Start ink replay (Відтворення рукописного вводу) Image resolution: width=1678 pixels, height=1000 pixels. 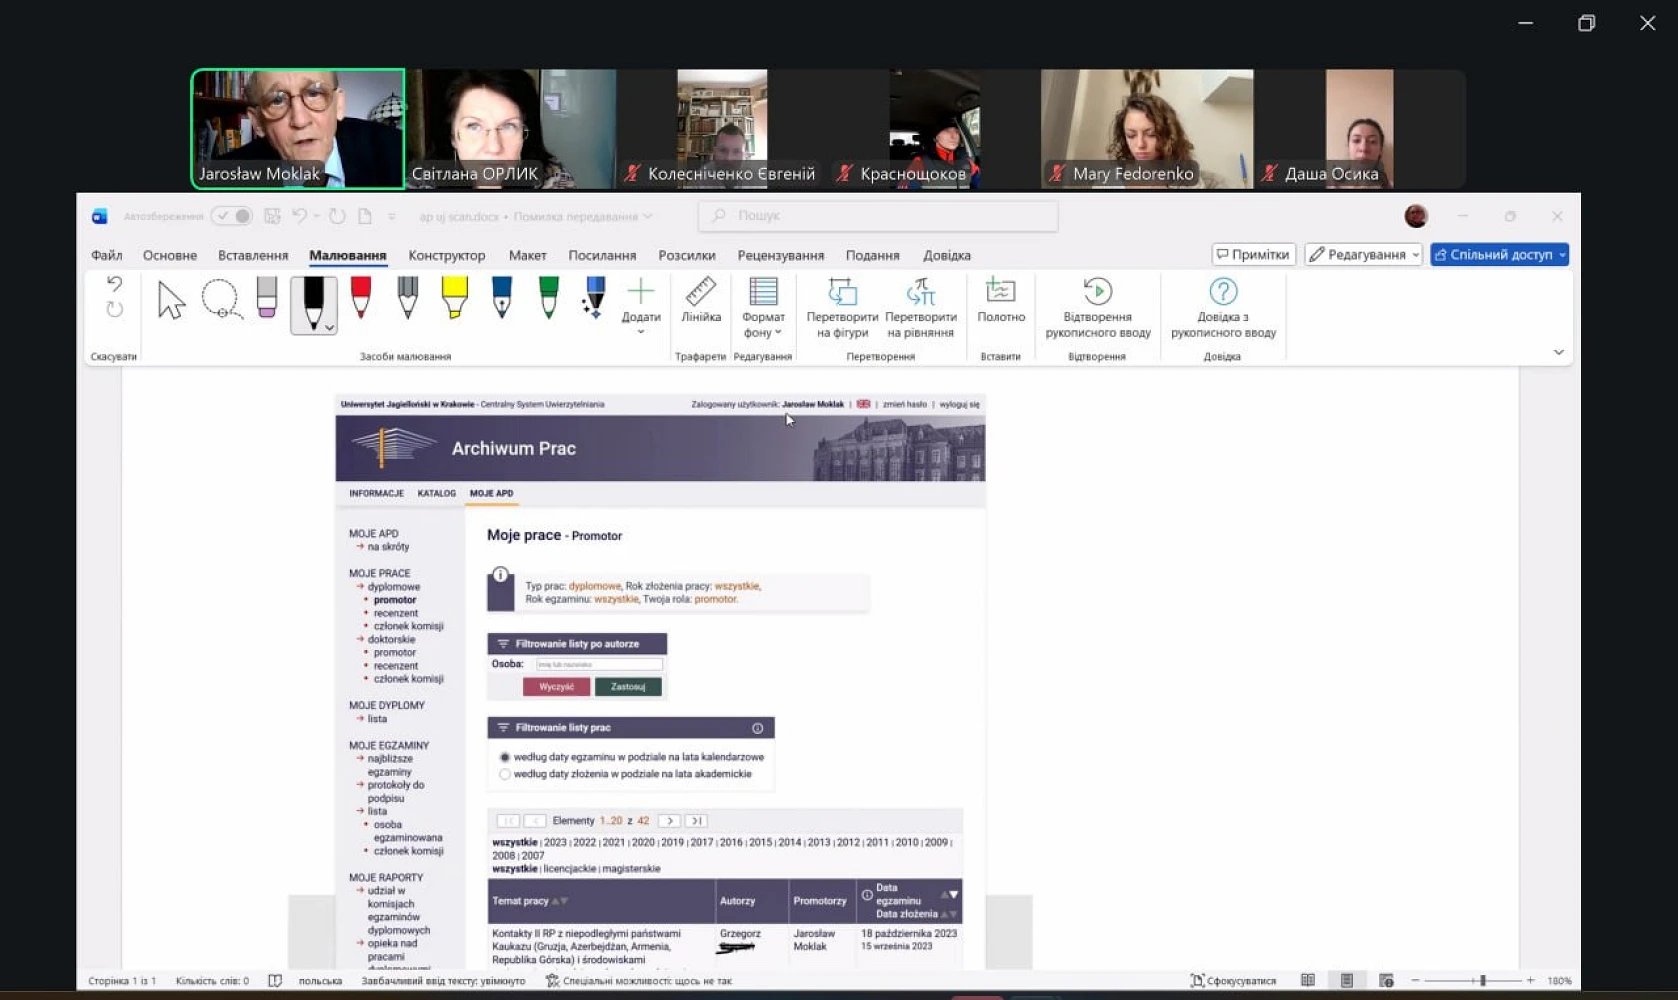tap(1097, 308)
